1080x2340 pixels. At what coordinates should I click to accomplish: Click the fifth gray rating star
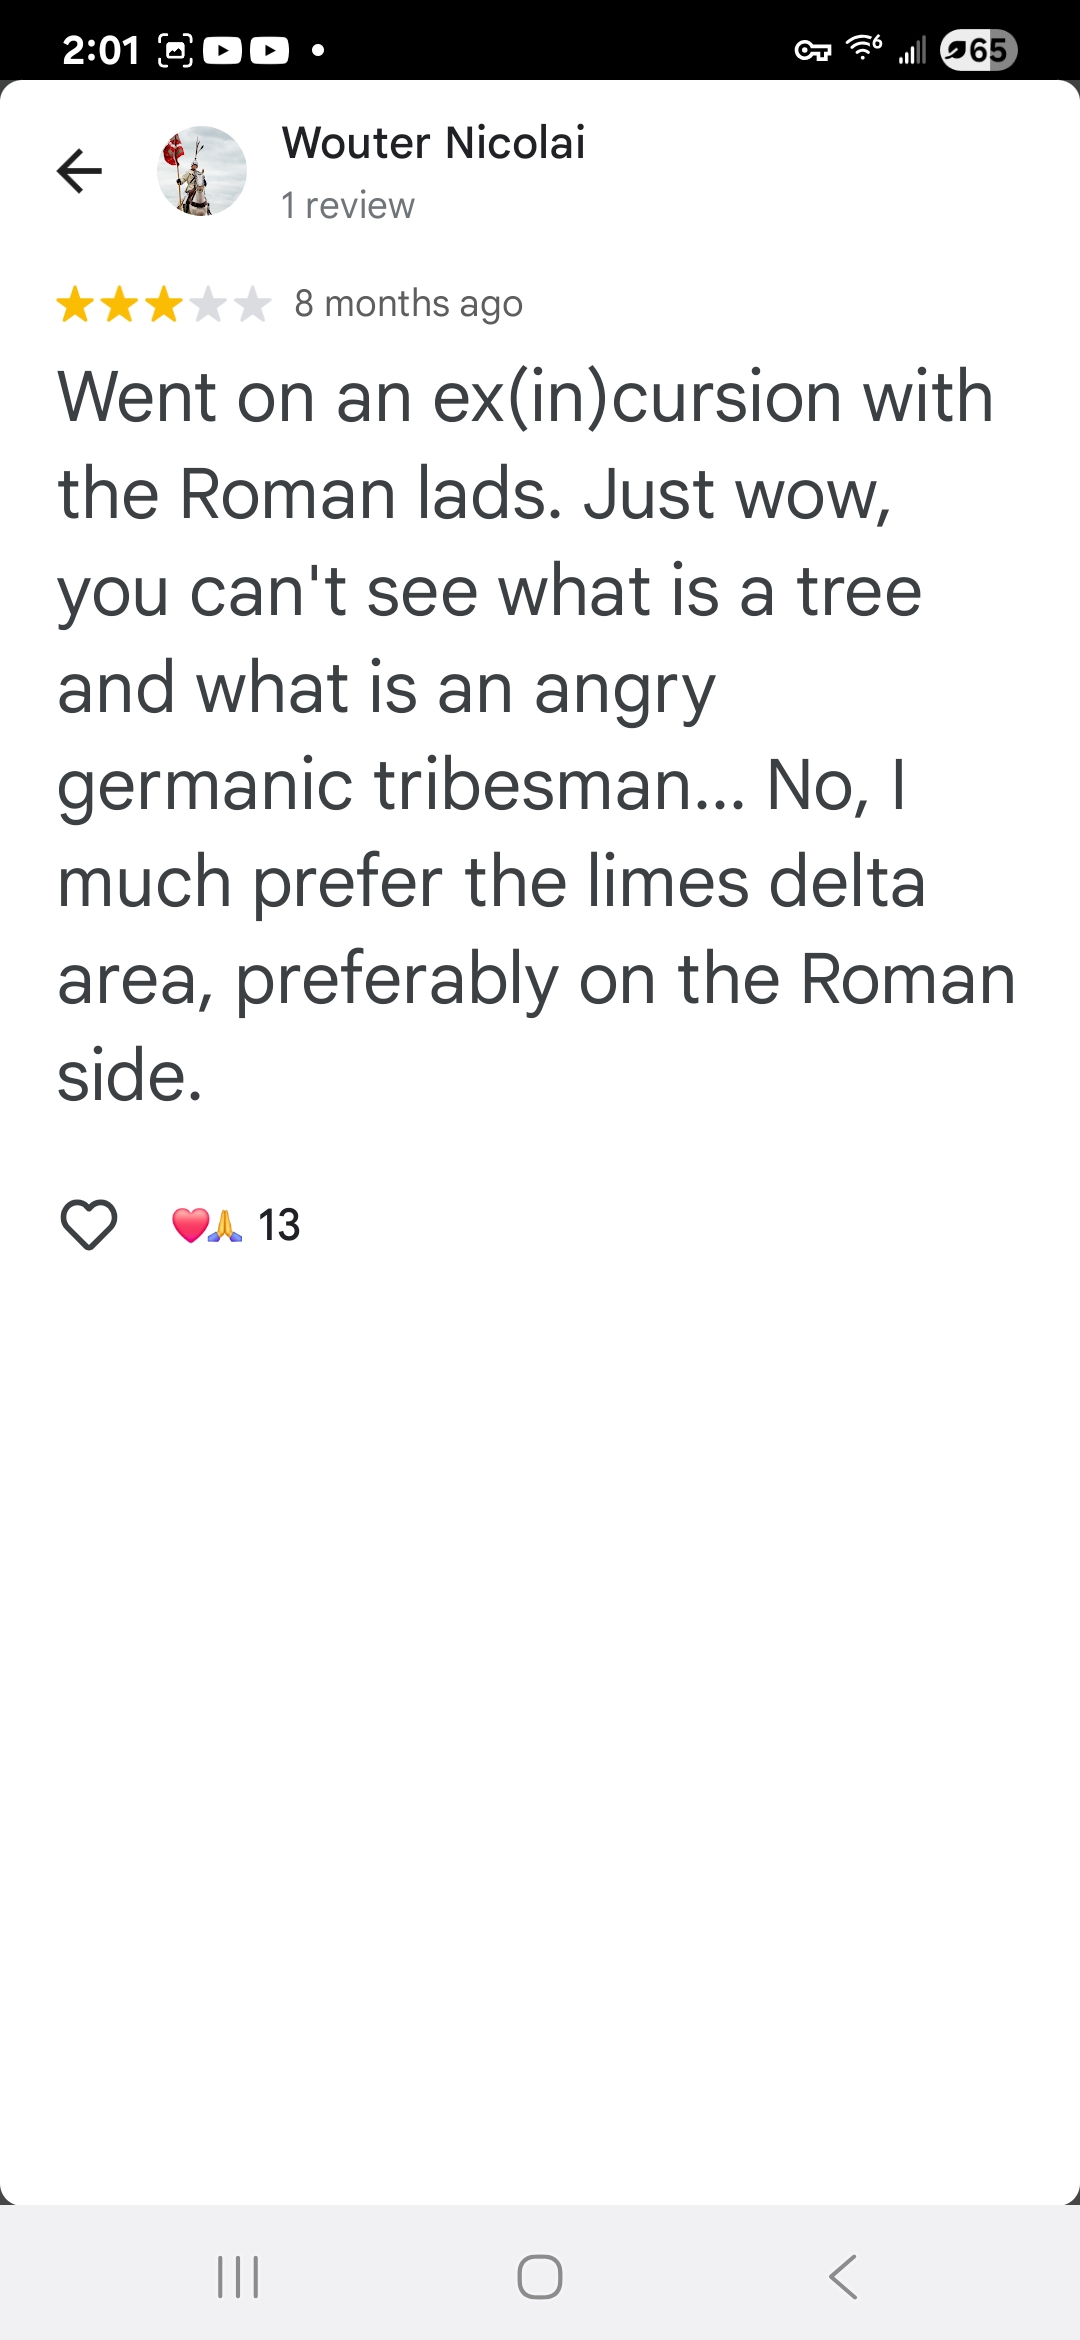(253, 304)
